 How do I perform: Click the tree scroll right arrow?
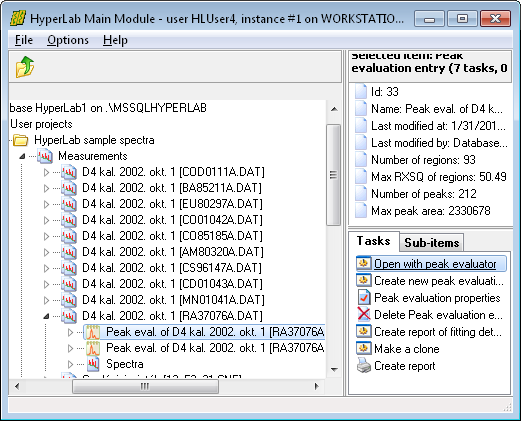(x=317, y=386)
